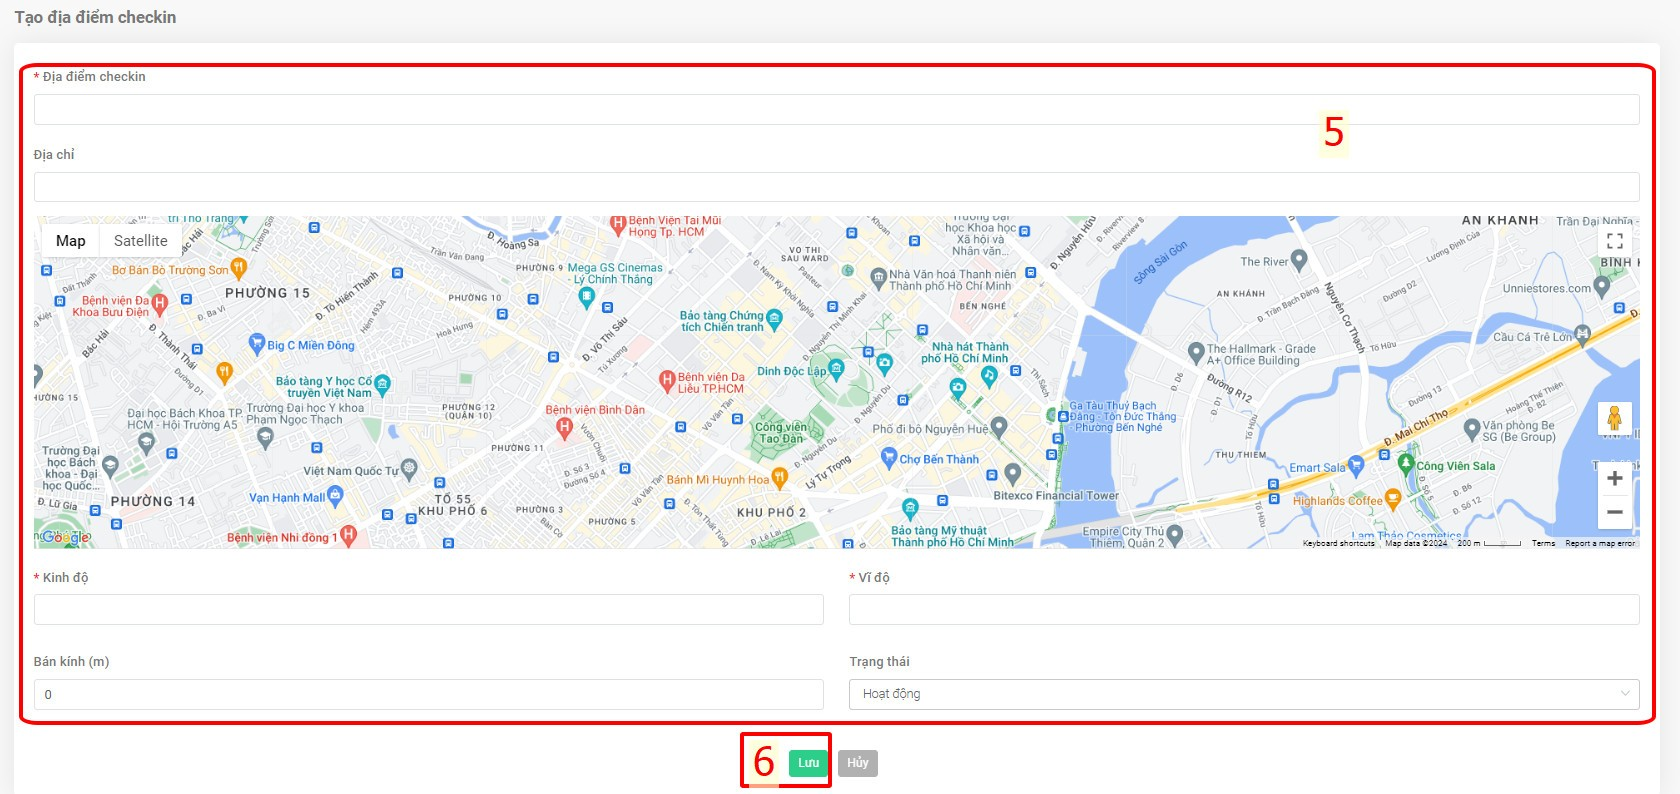Select Cầu Cá Trê Lớn marker
This screenshot has width=1680, height=794.
(1582, 333)
